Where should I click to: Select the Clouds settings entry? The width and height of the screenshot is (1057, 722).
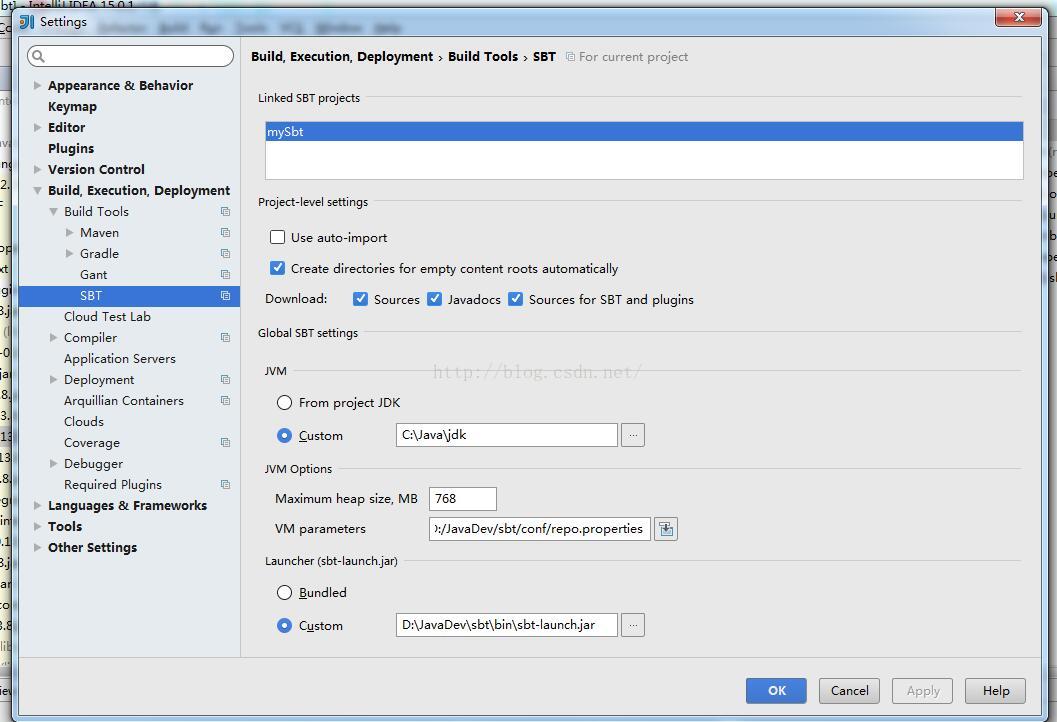point(84,421)
